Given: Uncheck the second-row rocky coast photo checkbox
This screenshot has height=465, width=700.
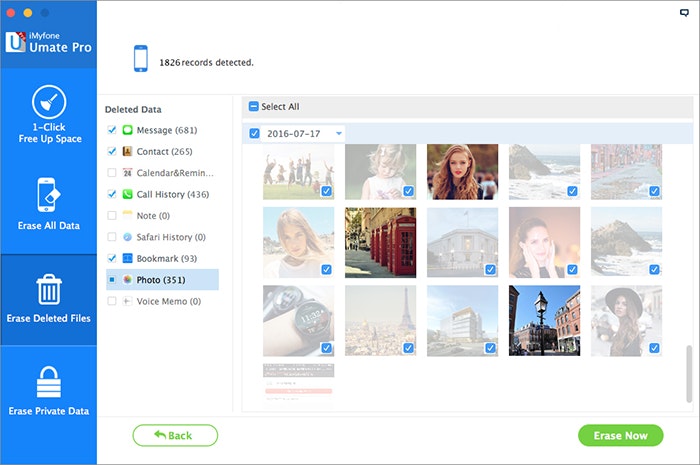Looking at the screenshot, I should [654, 270].
